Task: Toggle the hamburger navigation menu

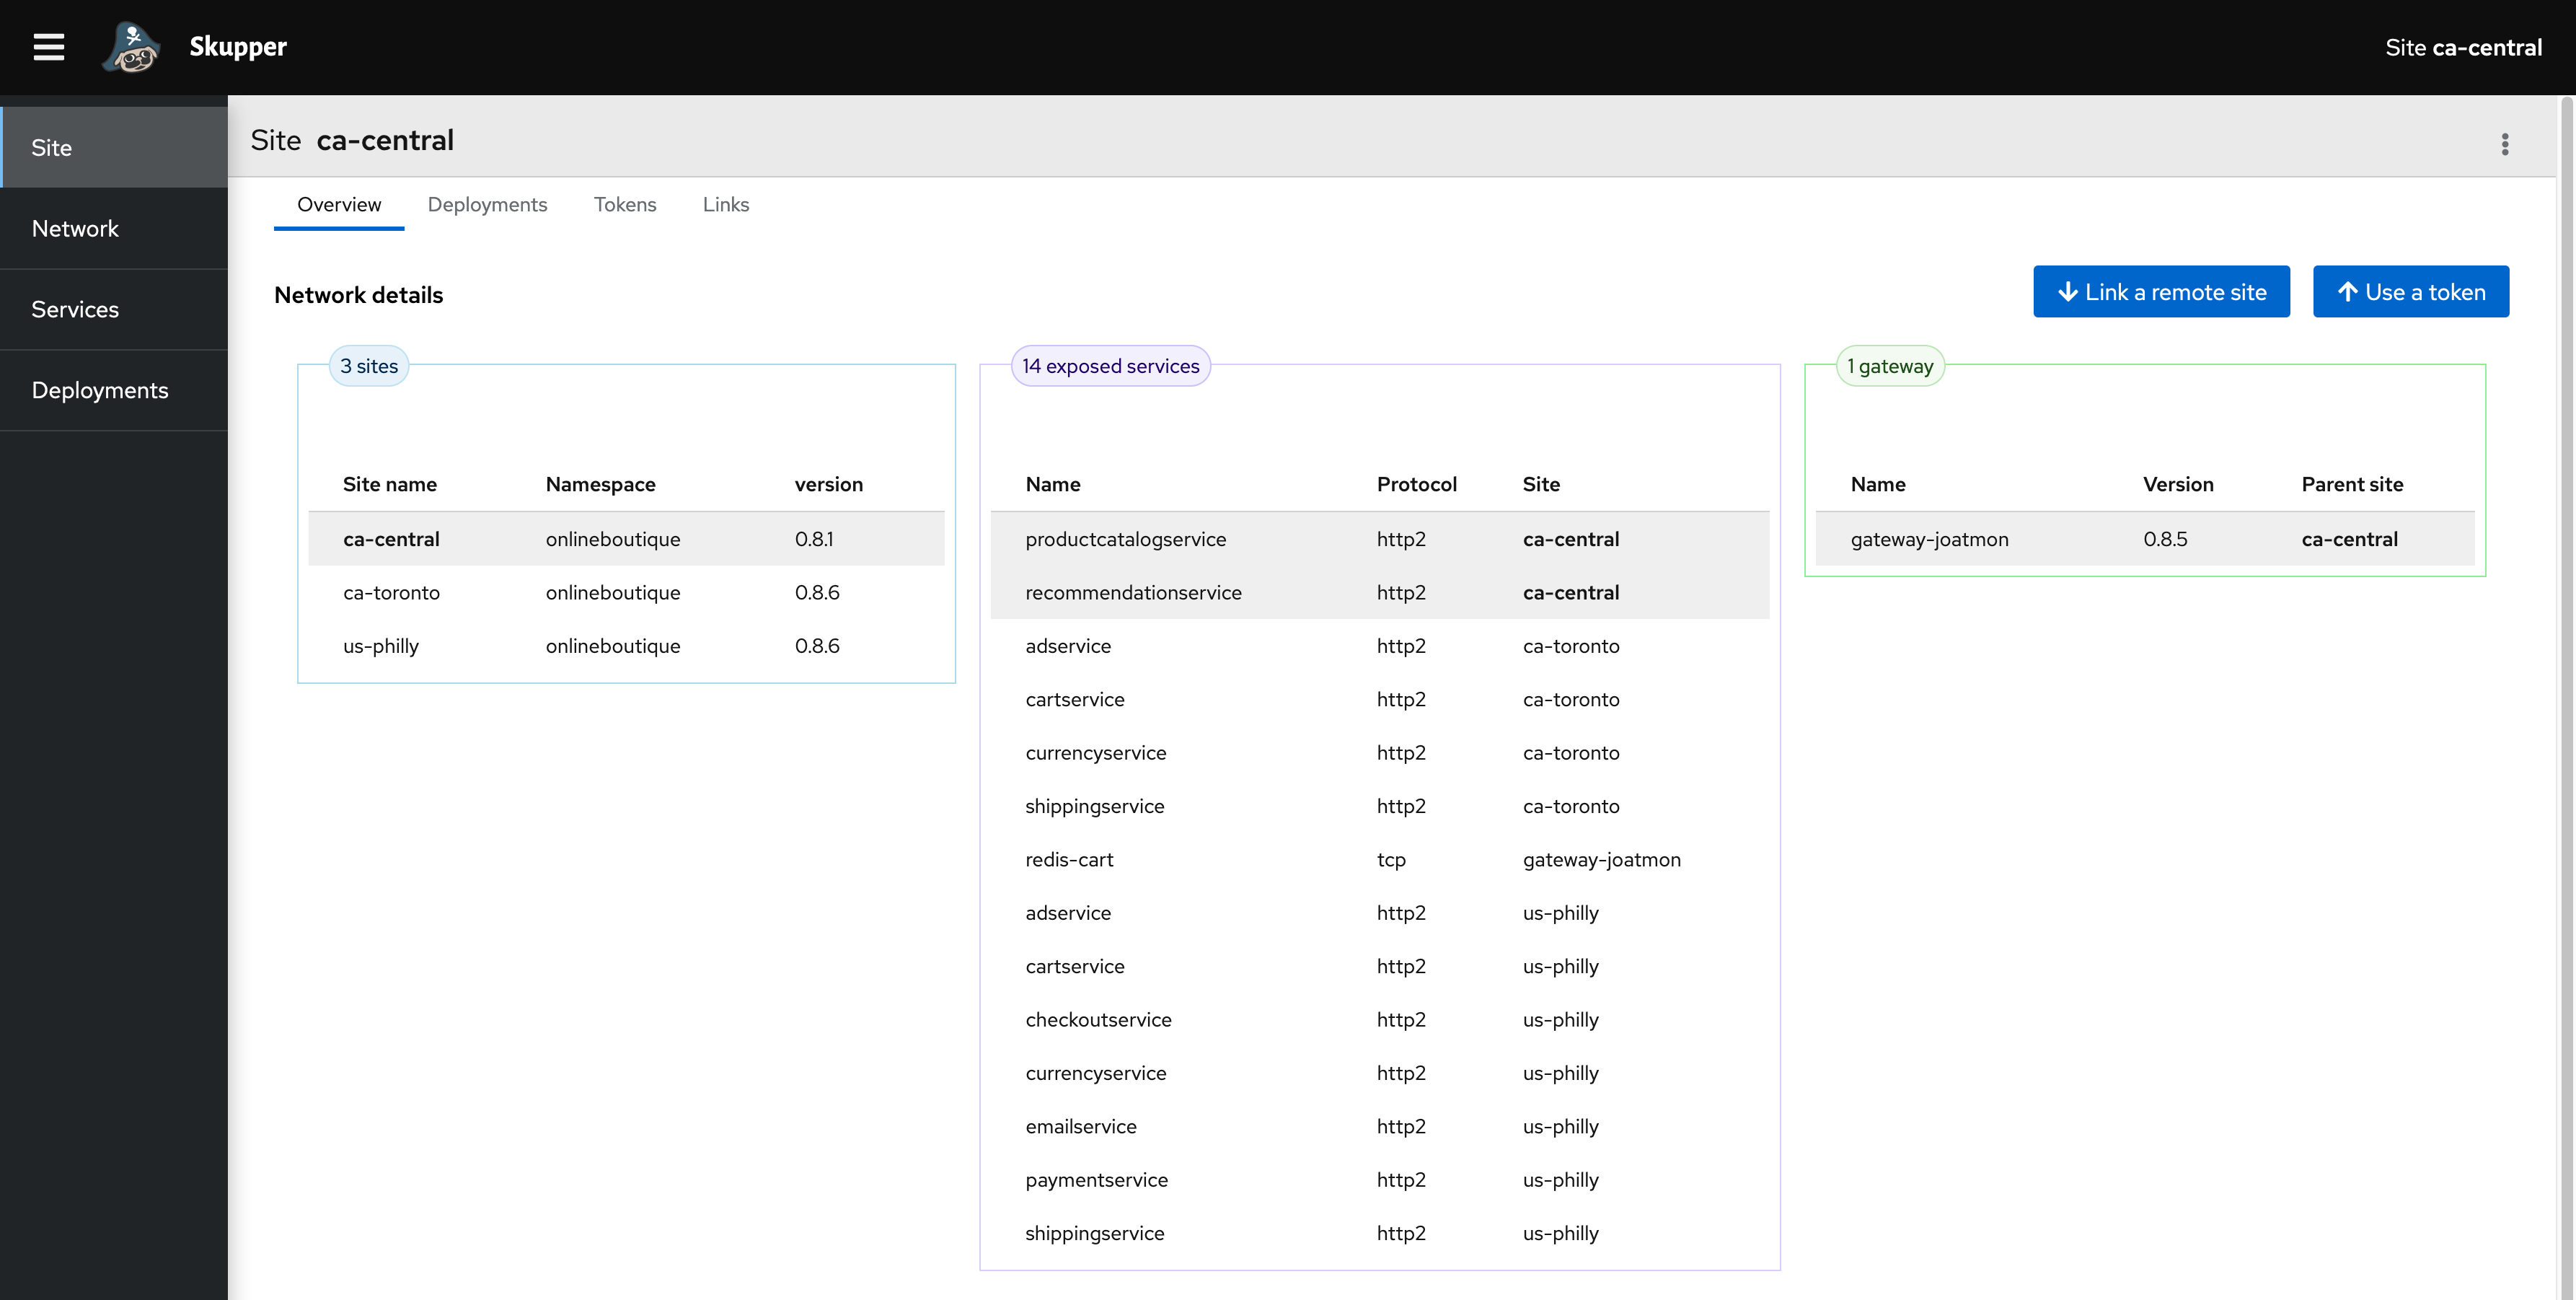Action: click(48, 47)
